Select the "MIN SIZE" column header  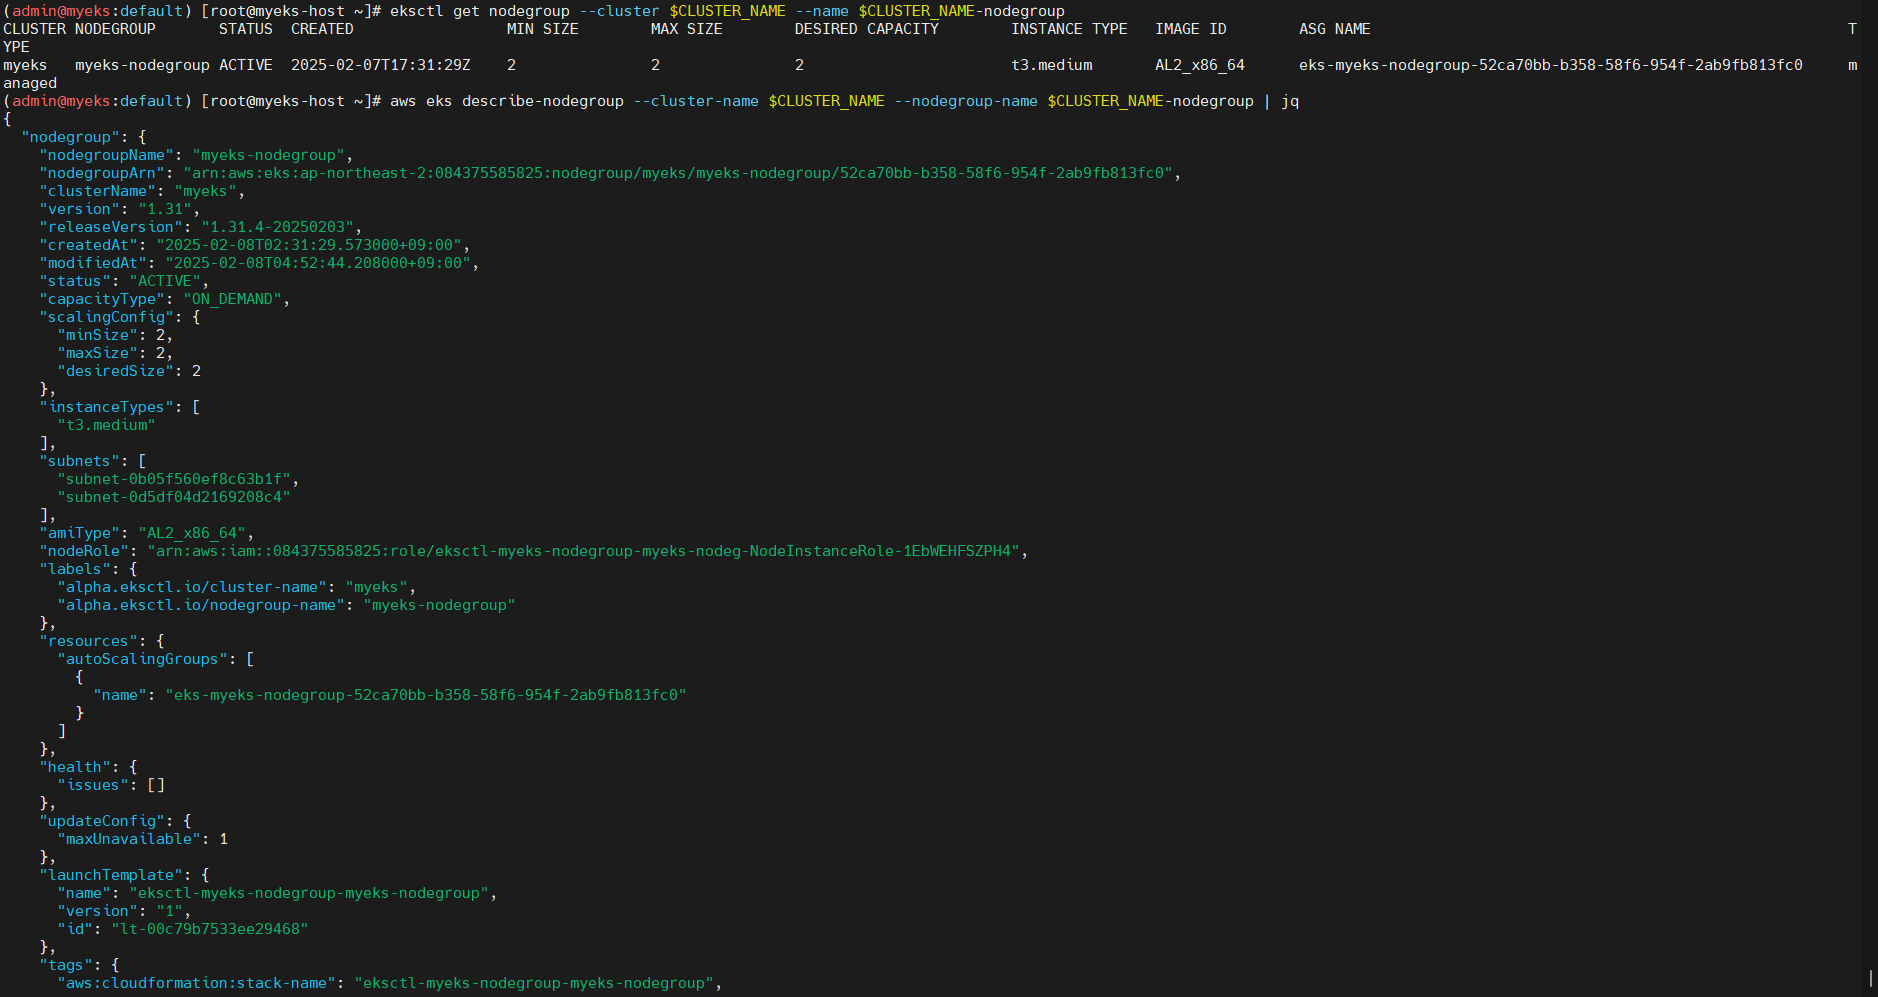coord(543,29)
